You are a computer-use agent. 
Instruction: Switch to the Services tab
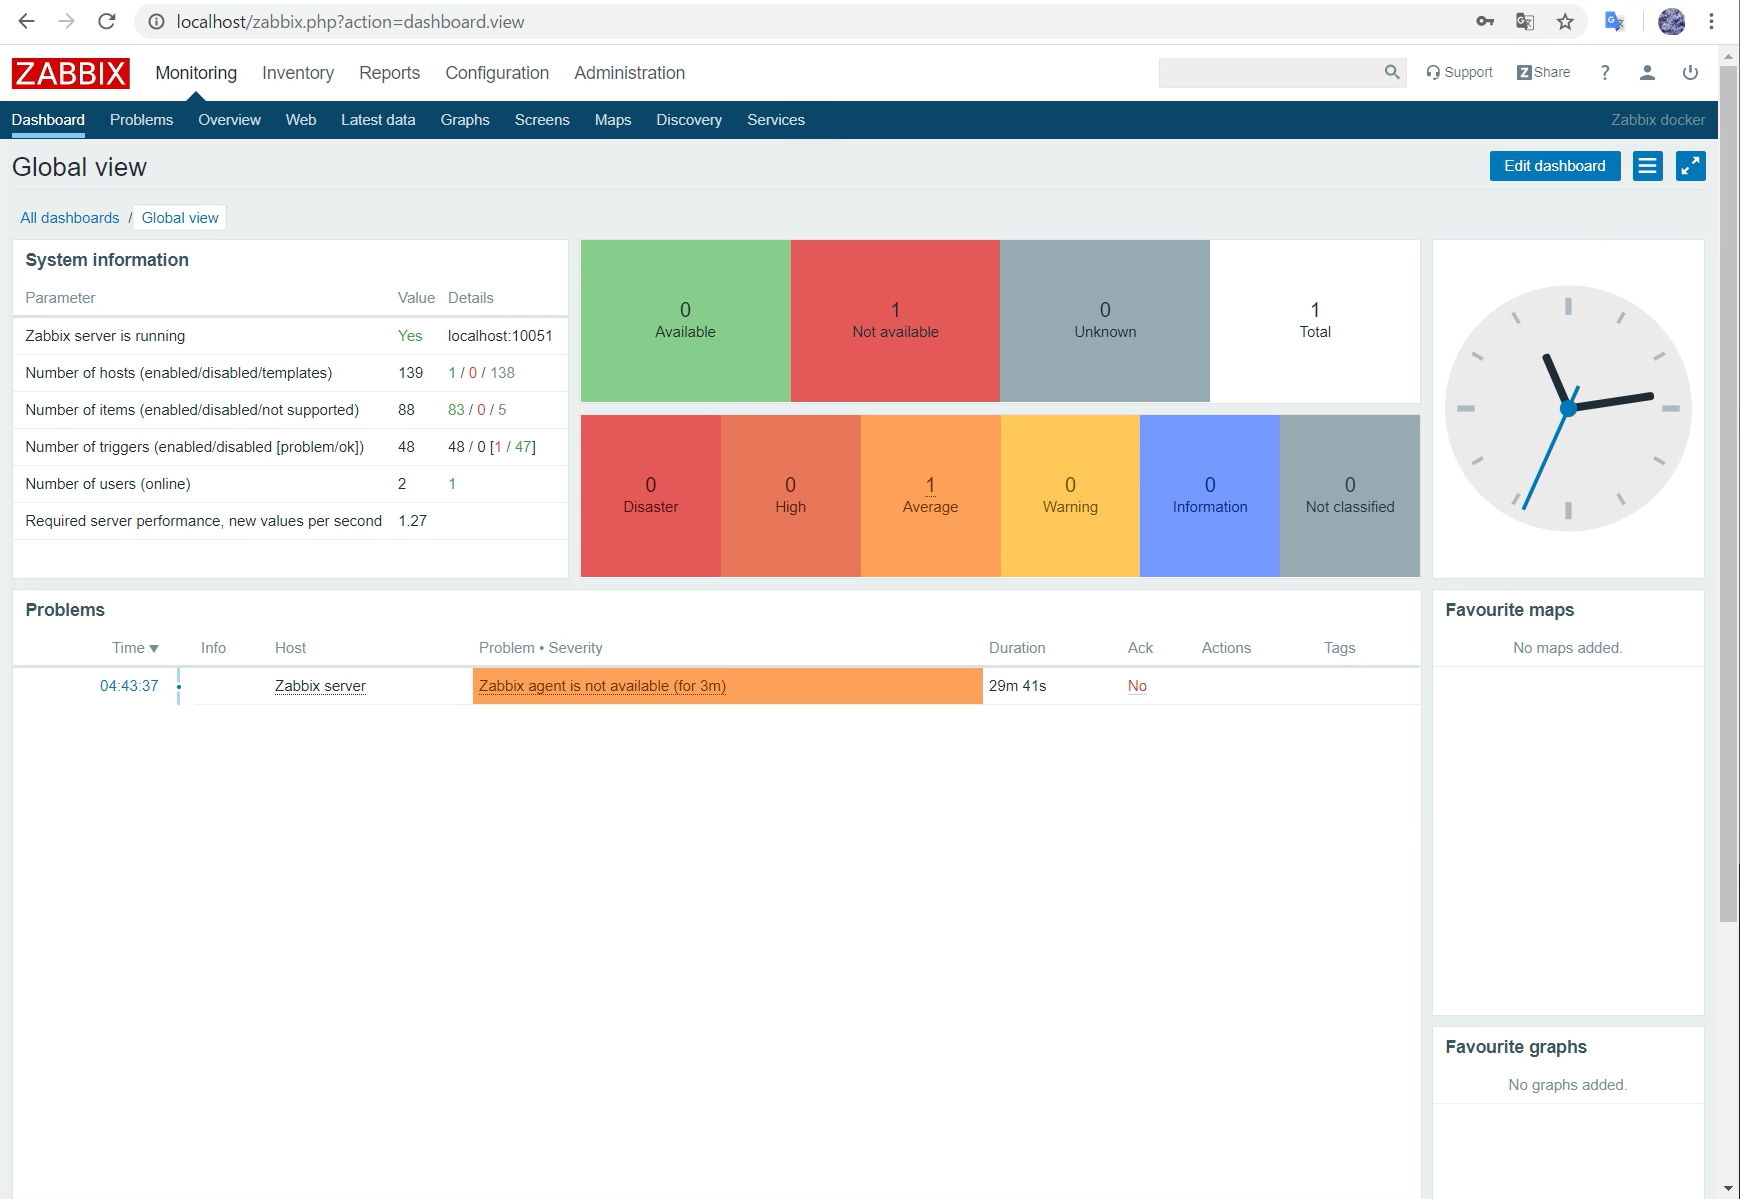[776, 120]
